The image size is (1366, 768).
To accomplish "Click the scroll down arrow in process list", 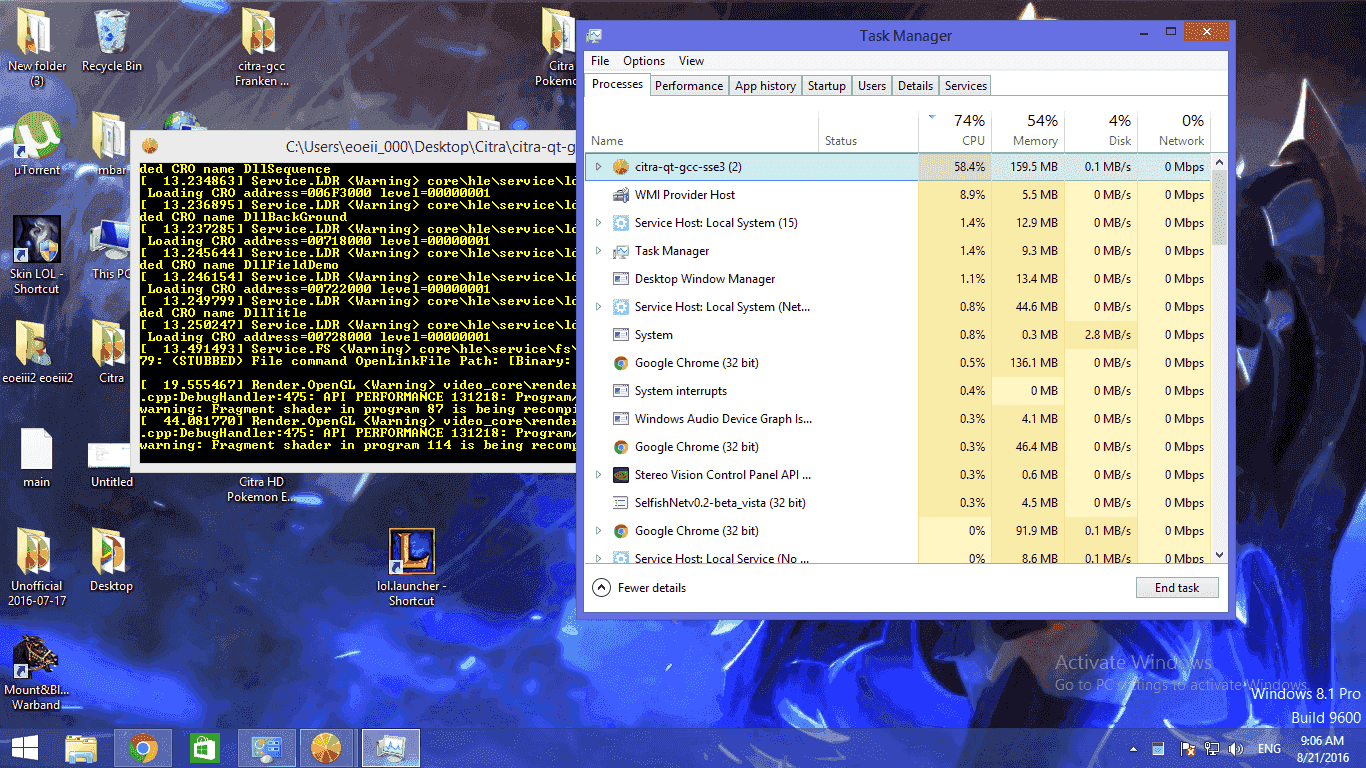I will 1219,554.
